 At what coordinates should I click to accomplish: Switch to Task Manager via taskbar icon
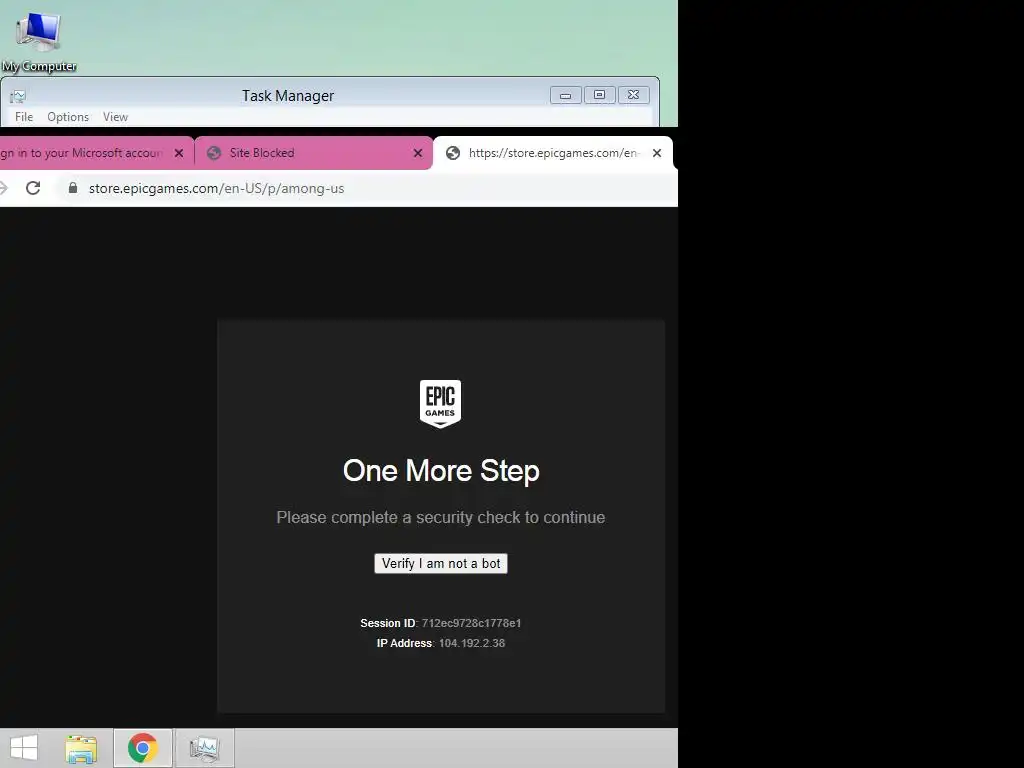tap(204, 748)
